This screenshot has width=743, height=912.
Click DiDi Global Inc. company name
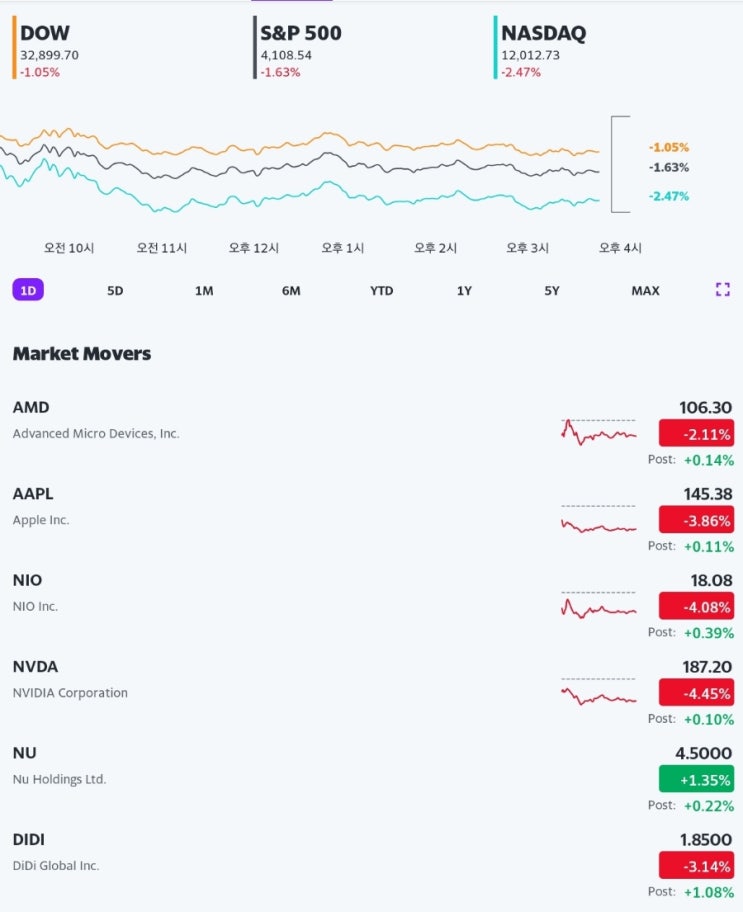(56, 865)
